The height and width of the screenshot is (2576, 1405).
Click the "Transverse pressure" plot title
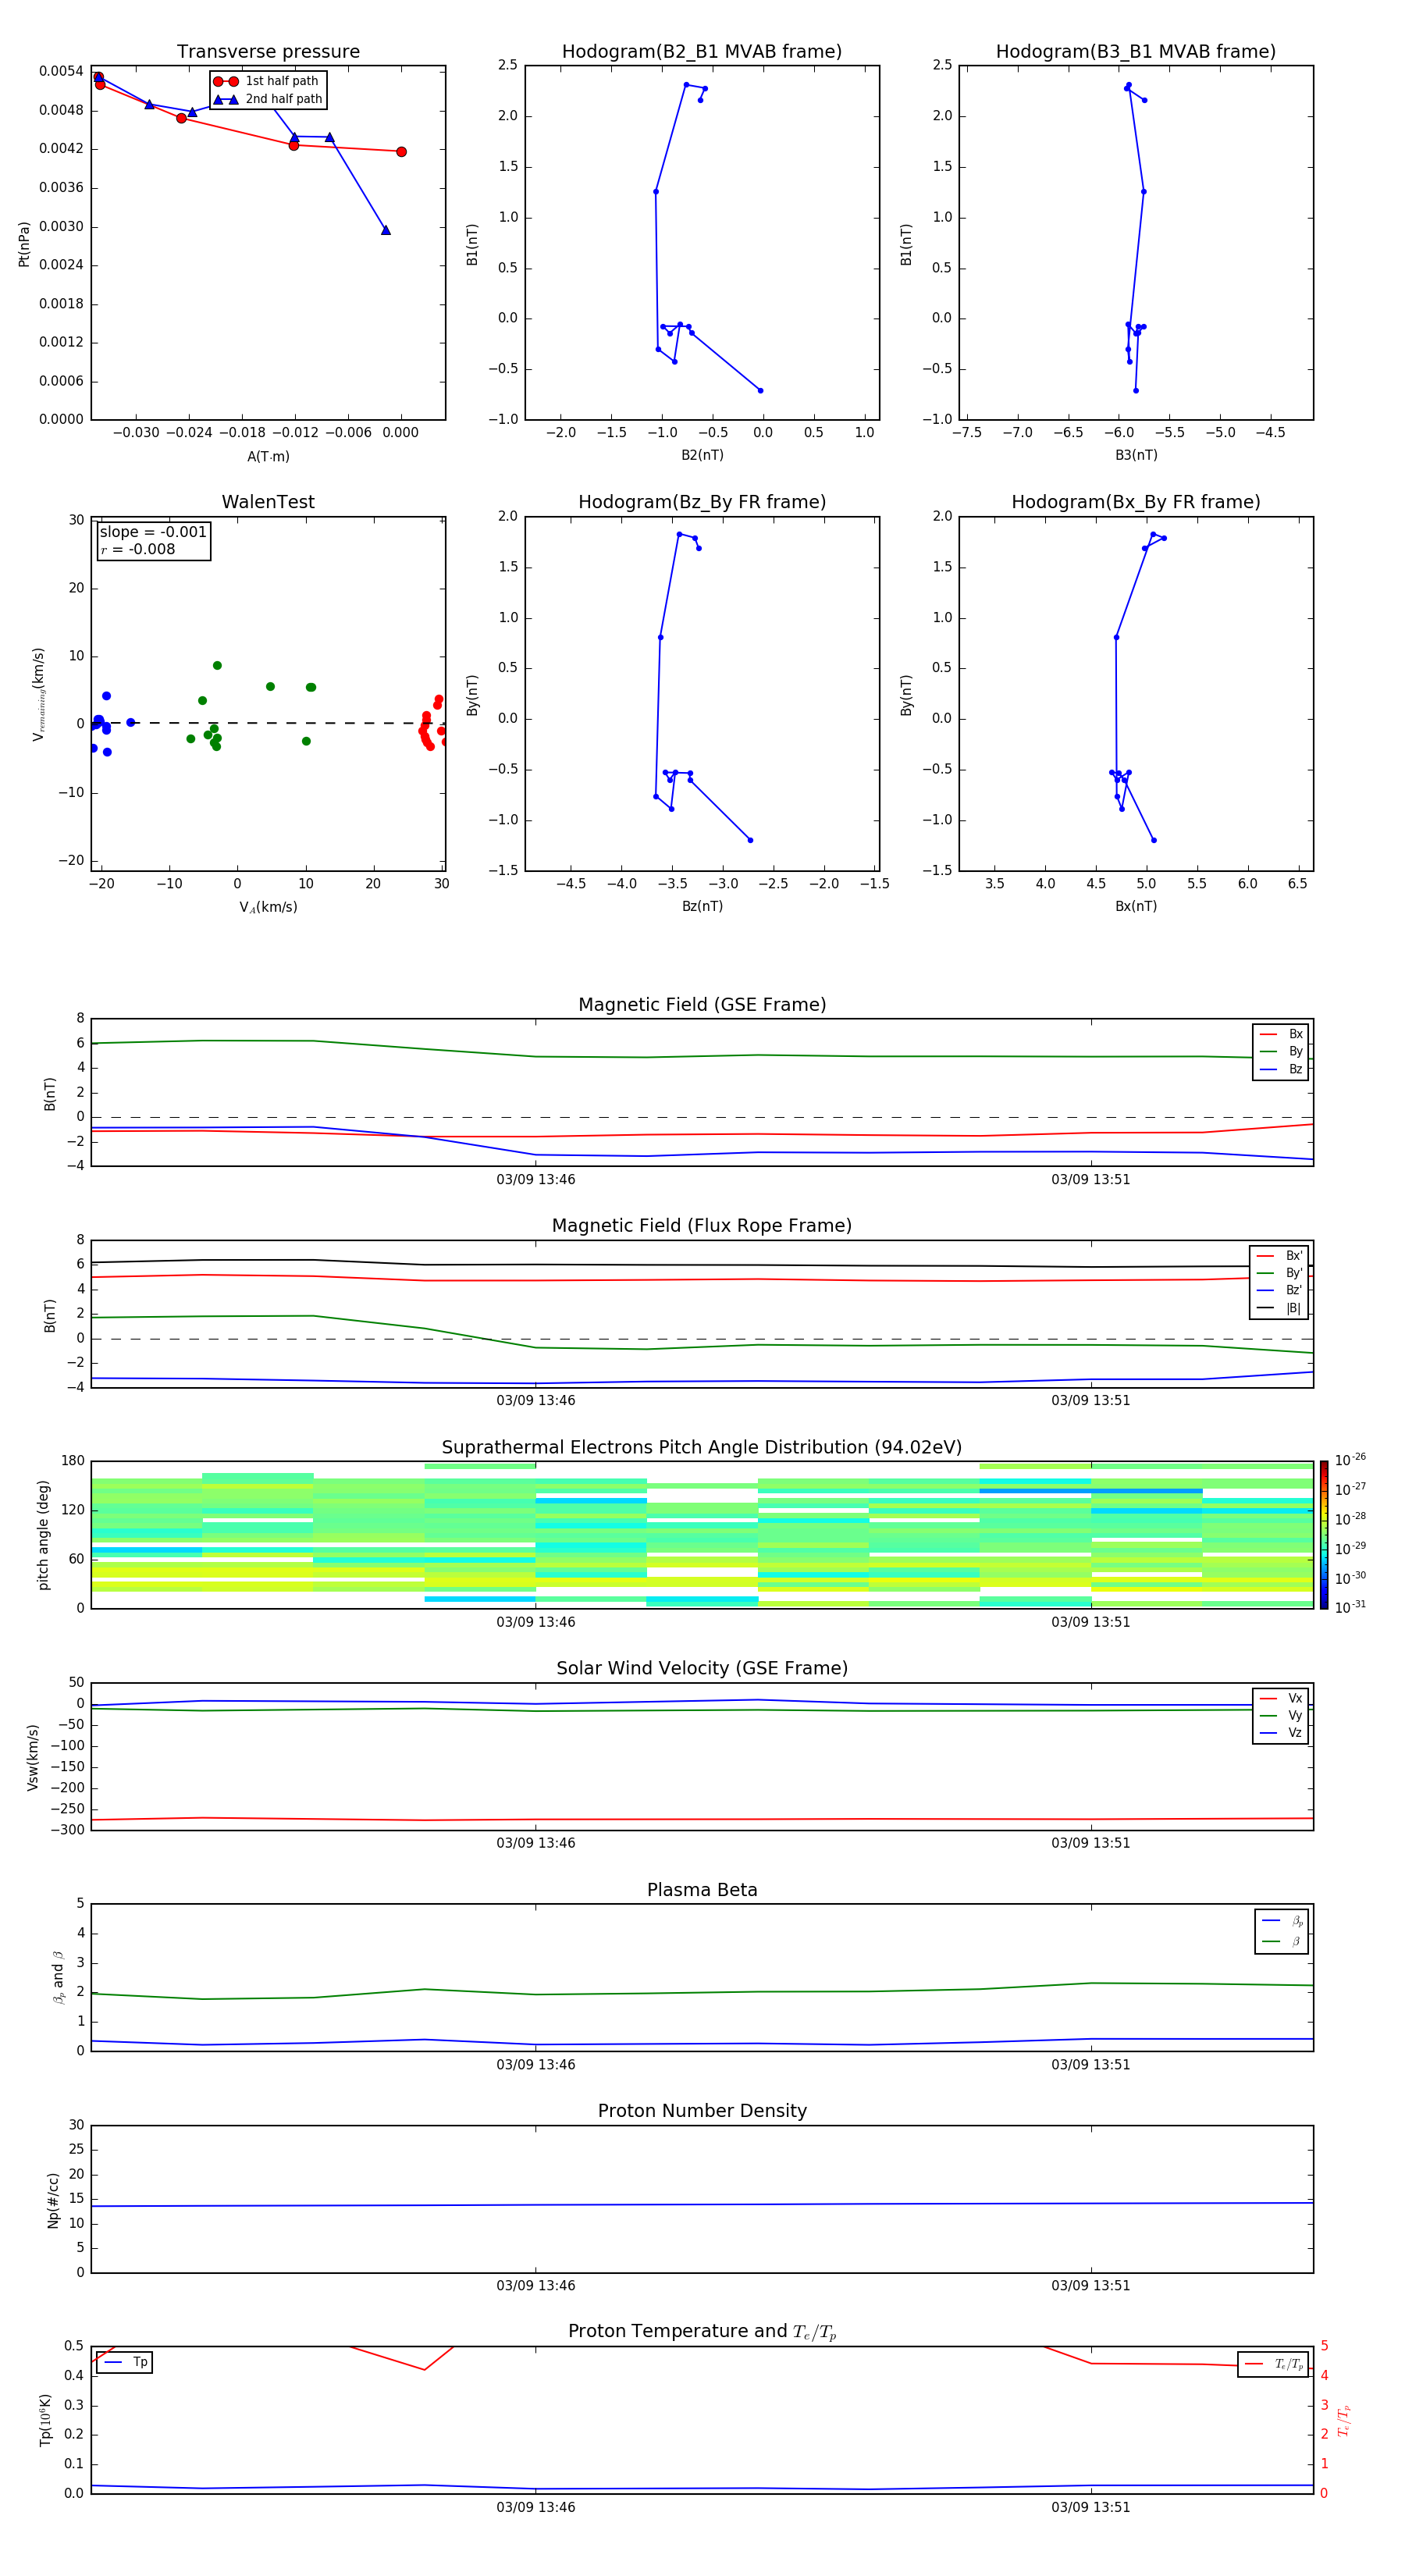click(x=268, y=52)
